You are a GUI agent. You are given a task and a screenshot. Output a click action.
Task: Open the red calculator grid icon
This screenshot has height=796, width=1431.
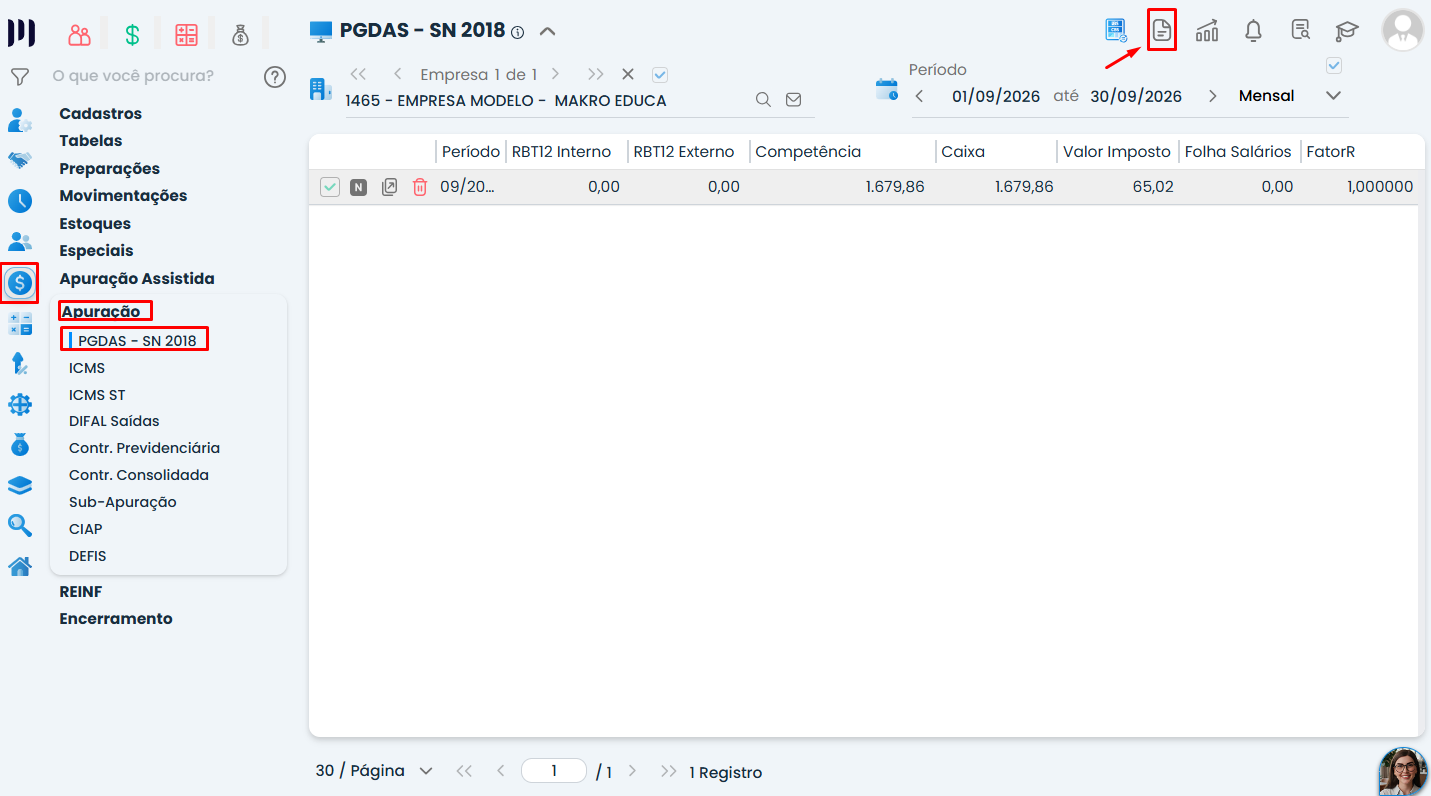(186, 35)
